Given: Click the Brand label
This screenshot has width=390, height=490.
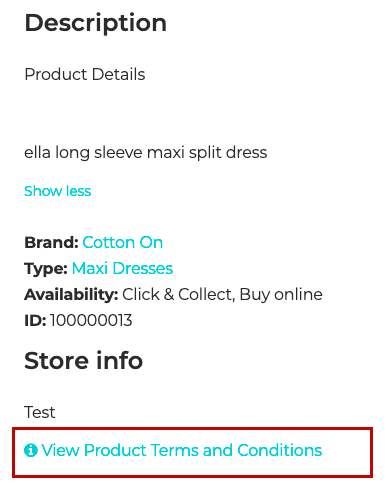Looking at the screenshot, I should pyautogui.click(x=51, y=242).
